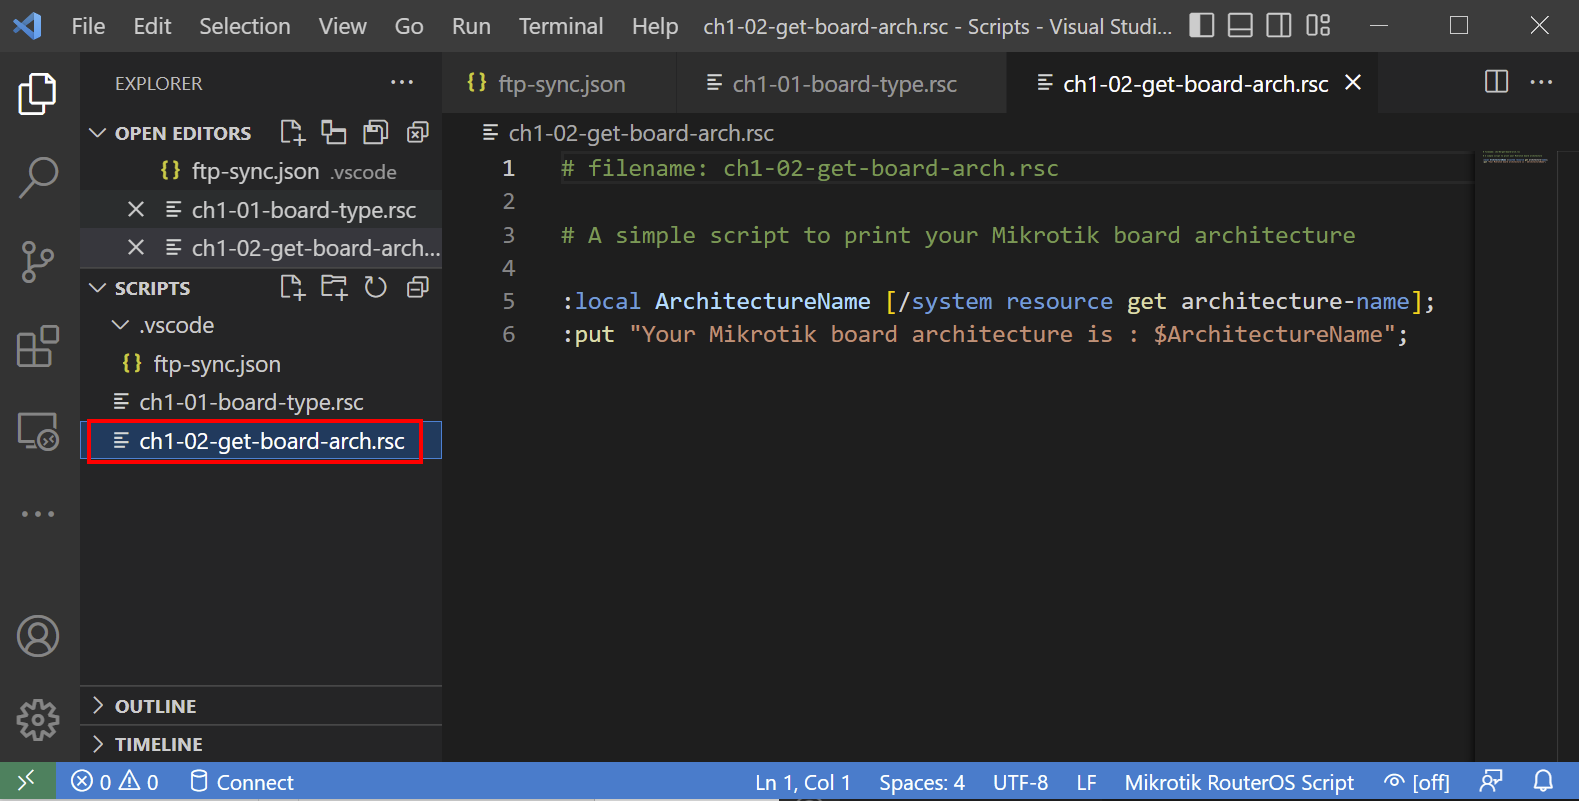
Task: Open the Terminal menu
Action: tap(560, 26)
